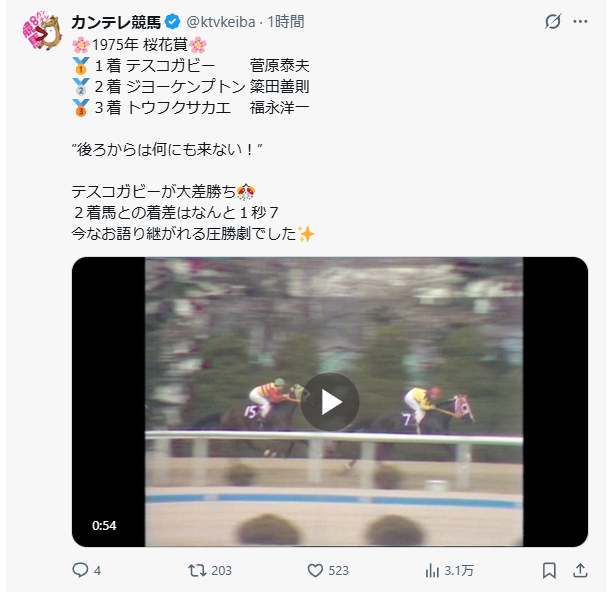Like the tweet with 523 likes

click(x=315, y=571)
